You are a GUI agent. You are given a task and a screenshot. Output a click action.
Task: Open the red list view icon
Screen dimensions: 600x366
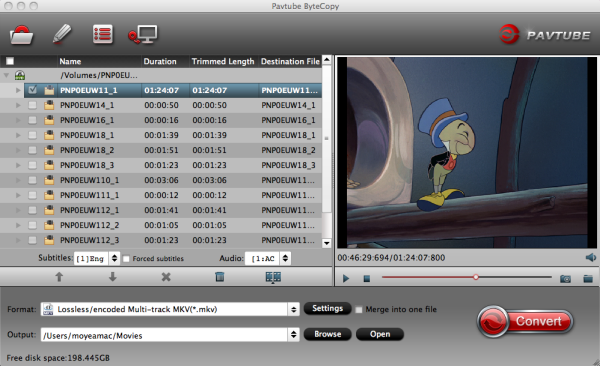click(103, 34)
